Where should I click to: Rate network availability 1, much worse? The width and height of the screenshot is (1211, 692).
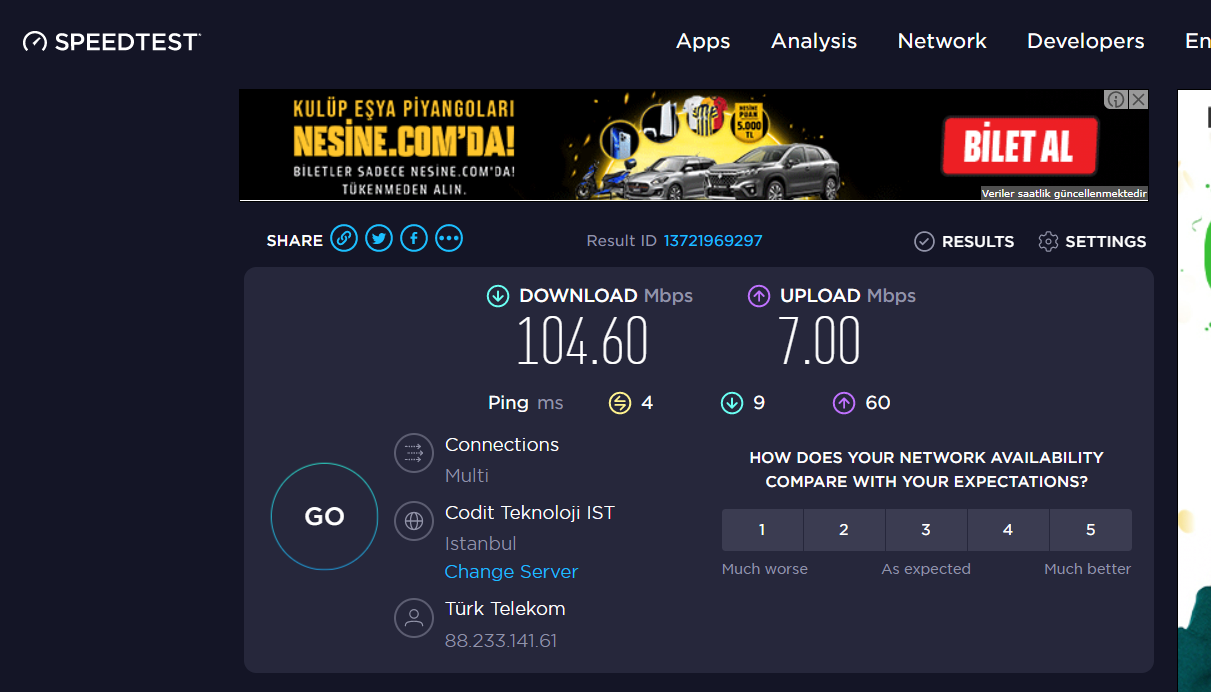(762, 530)
